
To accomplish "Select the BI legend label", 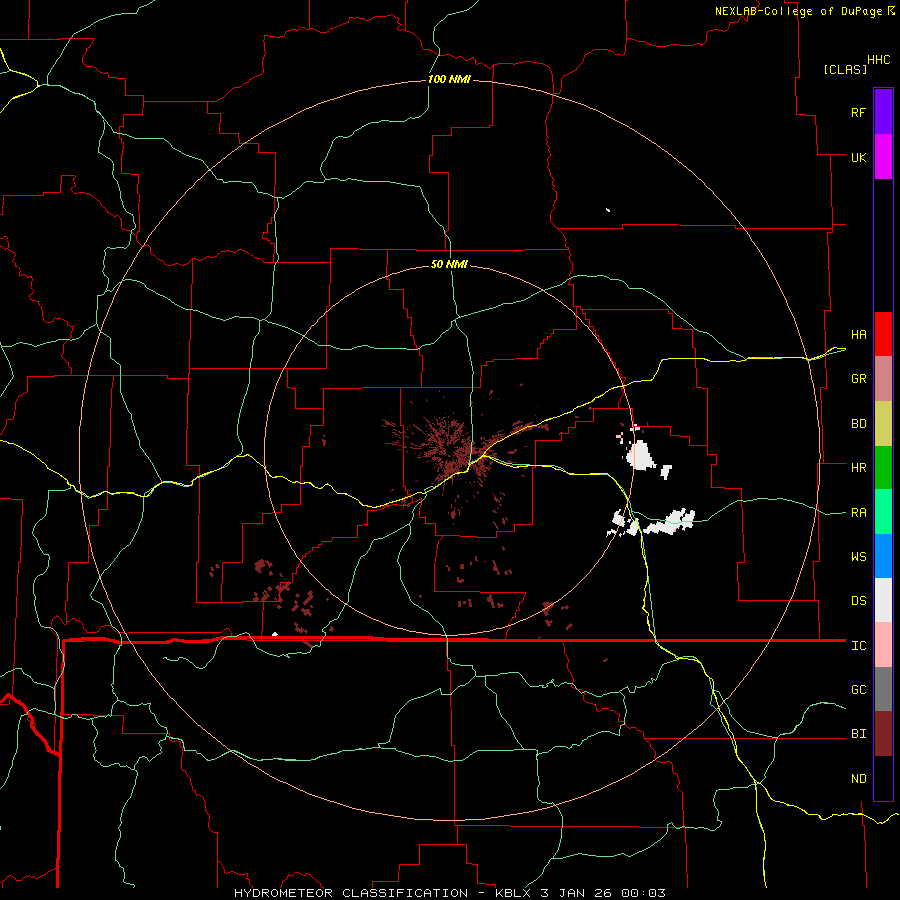I will pyautogui.click(x=858, y=734).
